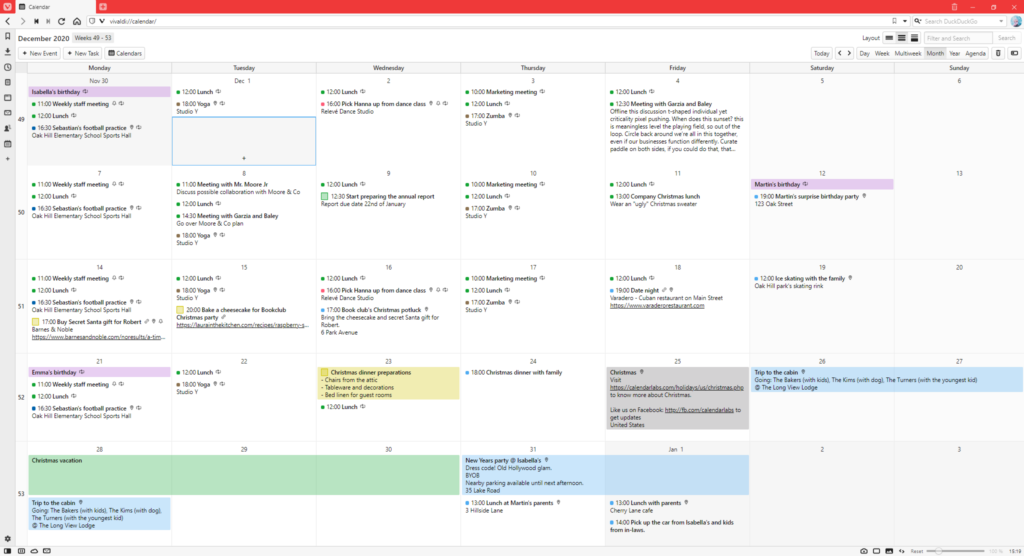Check the 'Start preparing the annual report' task box

click(325, 196)
